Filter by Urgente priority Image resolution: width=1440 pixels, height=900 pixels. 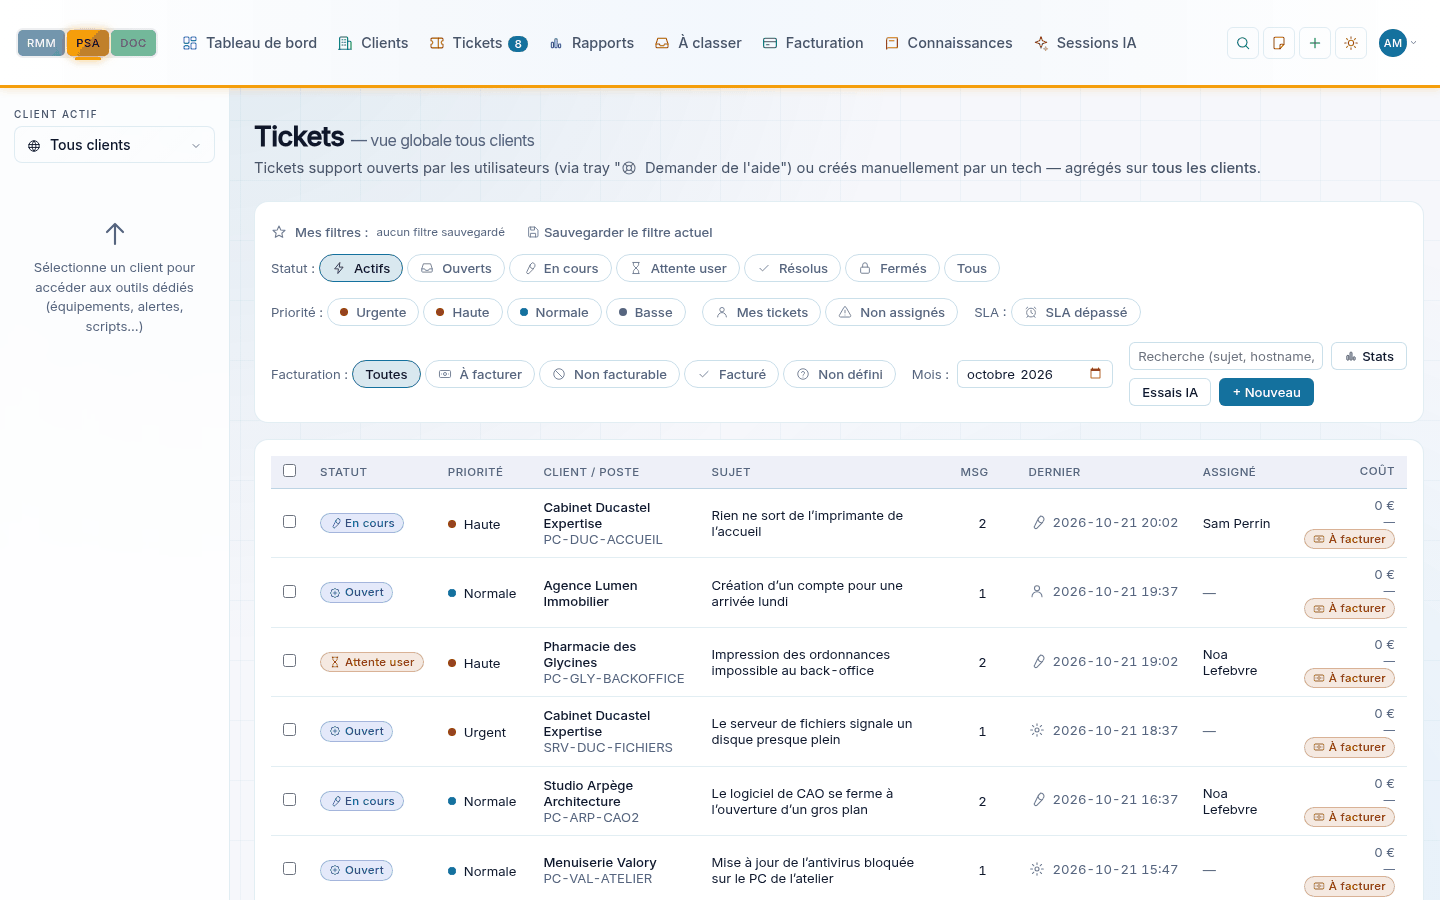point(373,312)
